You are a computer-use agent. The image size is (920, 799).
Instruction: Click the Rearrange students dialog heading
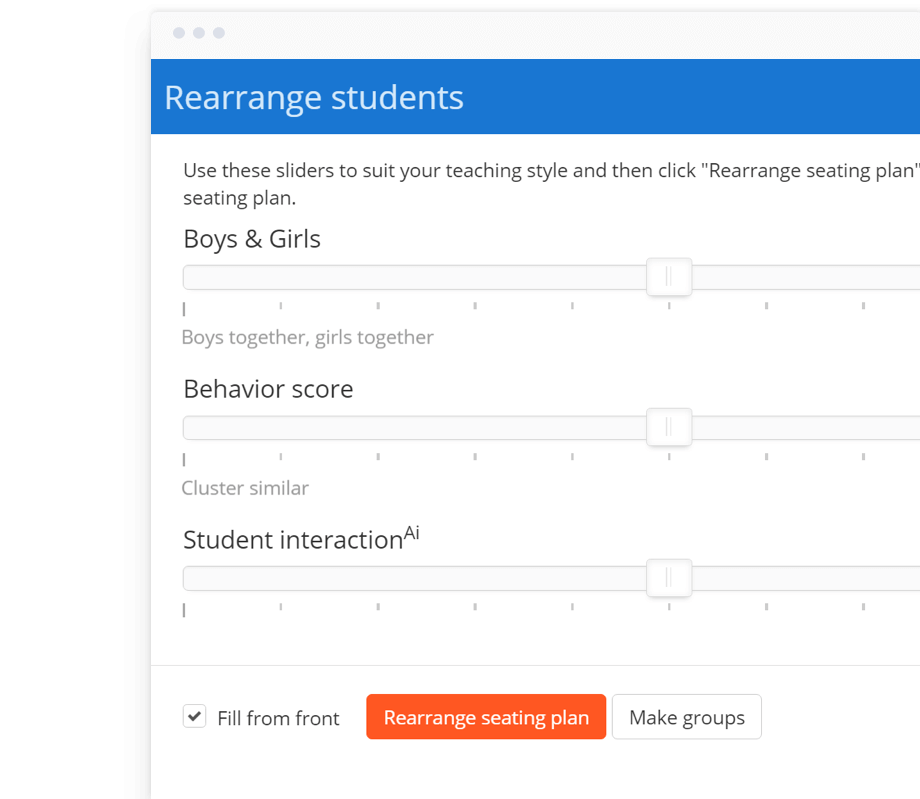click(x=314, y=97)
